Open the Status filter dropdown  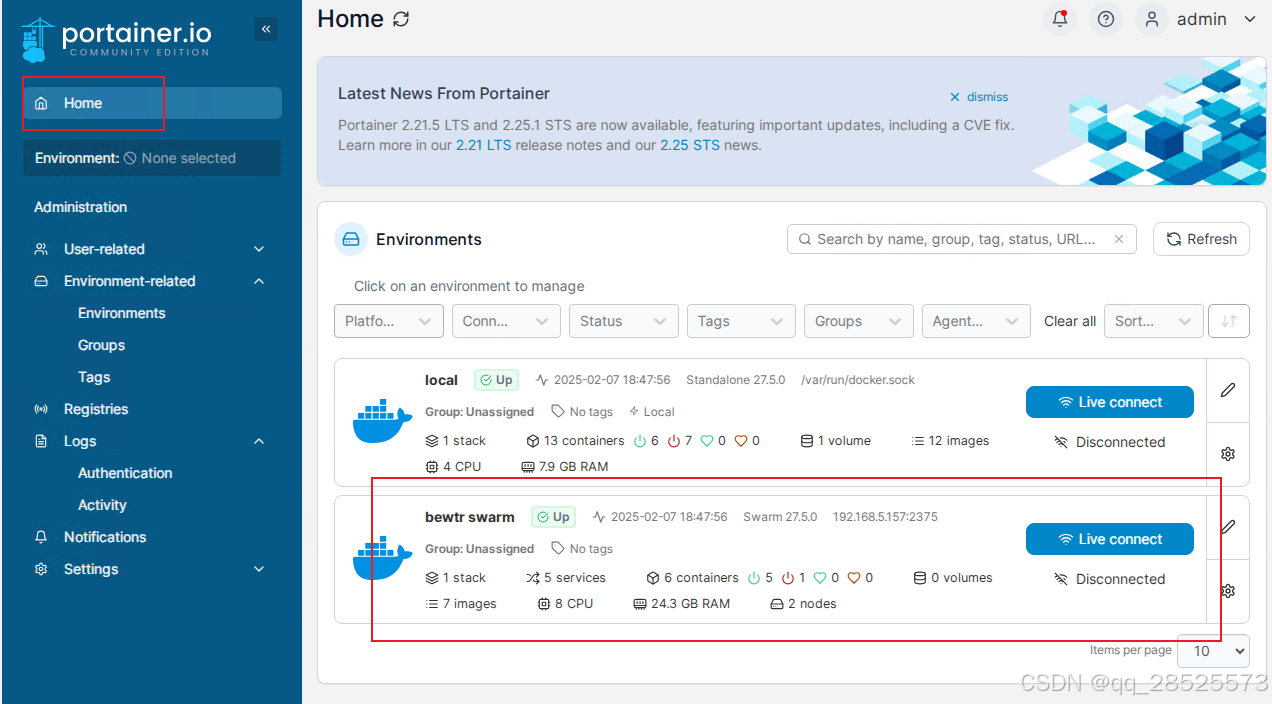point(624,321)
